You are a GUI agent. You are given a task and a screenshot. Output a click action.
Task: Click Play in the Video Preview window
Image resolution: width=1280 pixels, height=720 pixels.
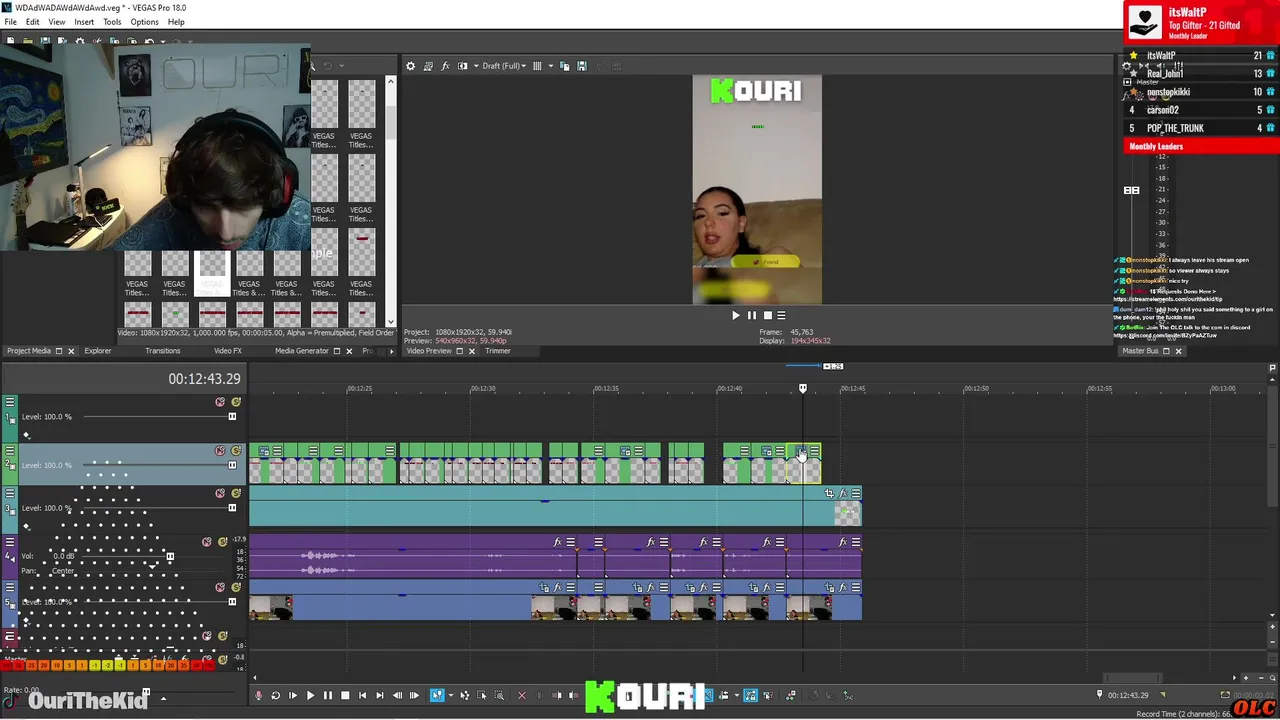pyautogui.click(x=736, y=315)
